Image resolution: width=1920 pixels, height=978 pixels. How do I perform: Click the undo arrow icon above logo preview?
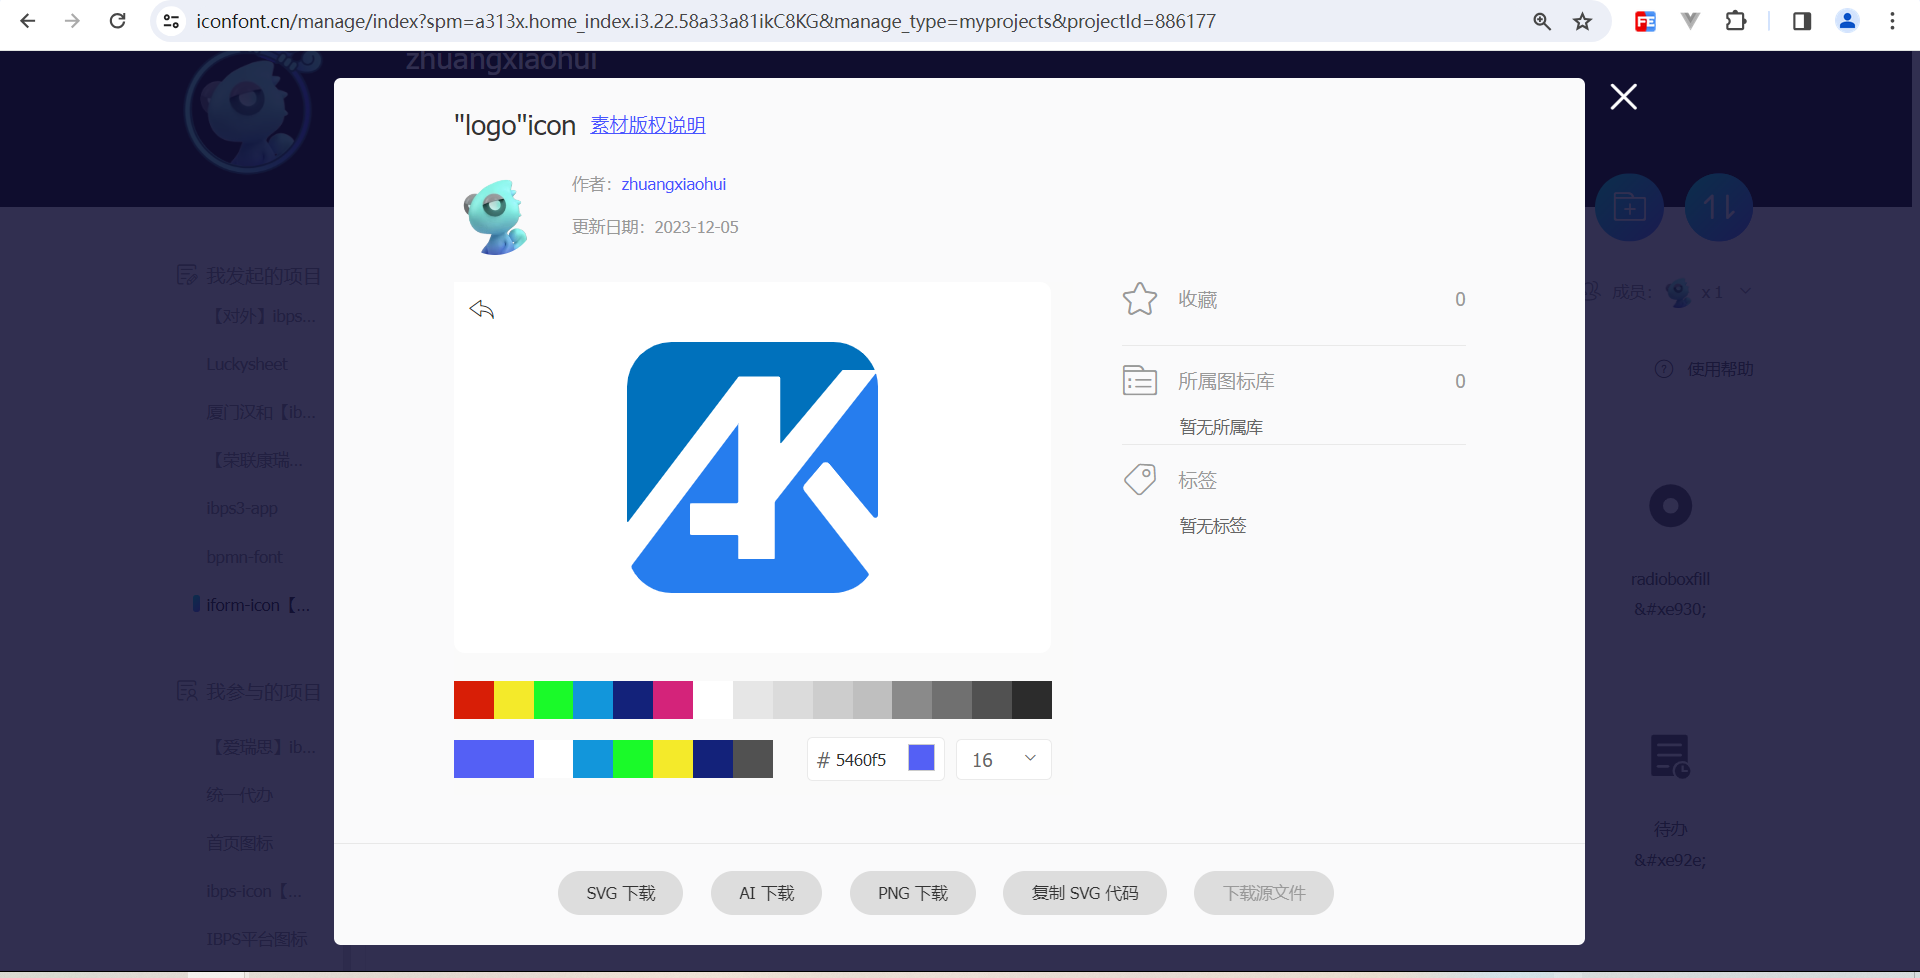(x=482, y=310)
